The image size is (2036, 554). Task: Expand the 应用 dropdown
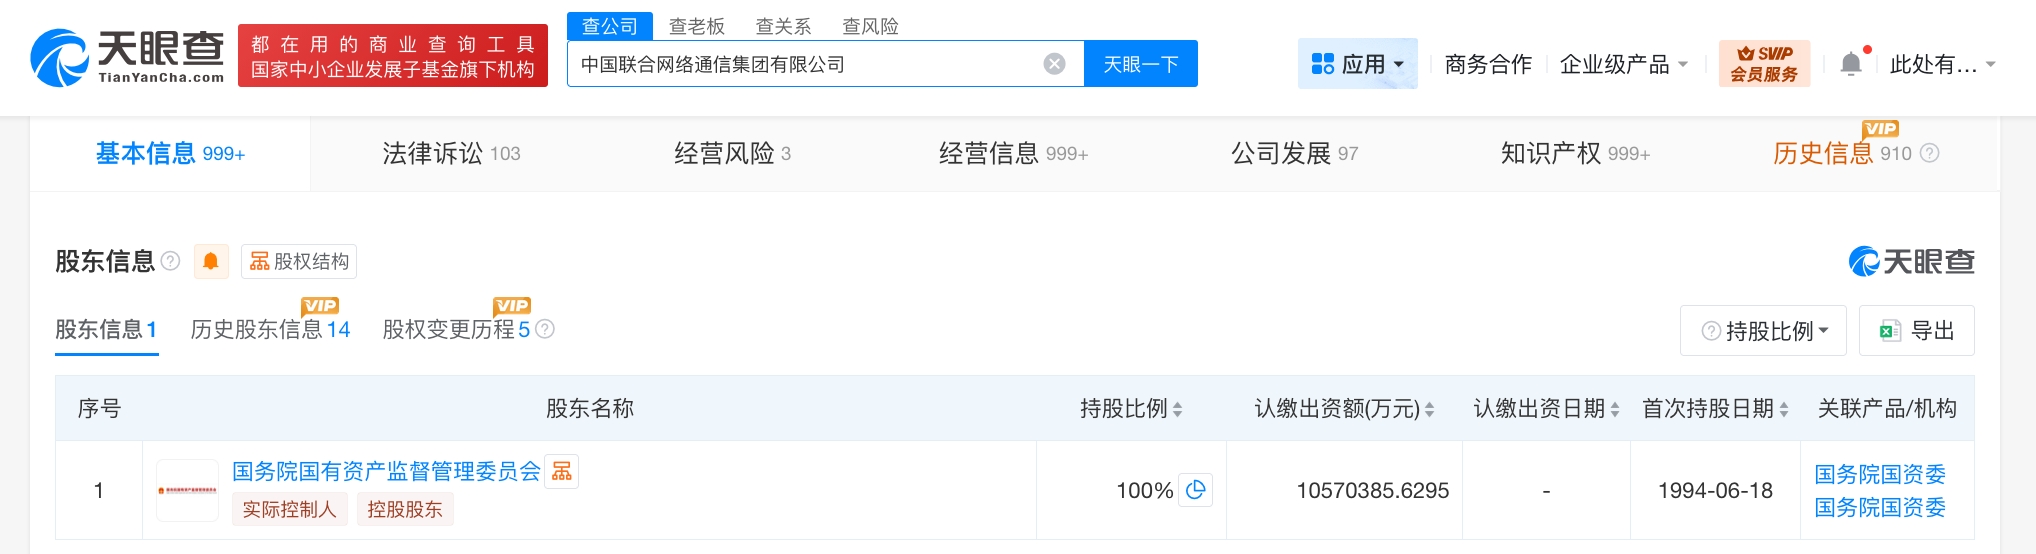[1357, 64]
